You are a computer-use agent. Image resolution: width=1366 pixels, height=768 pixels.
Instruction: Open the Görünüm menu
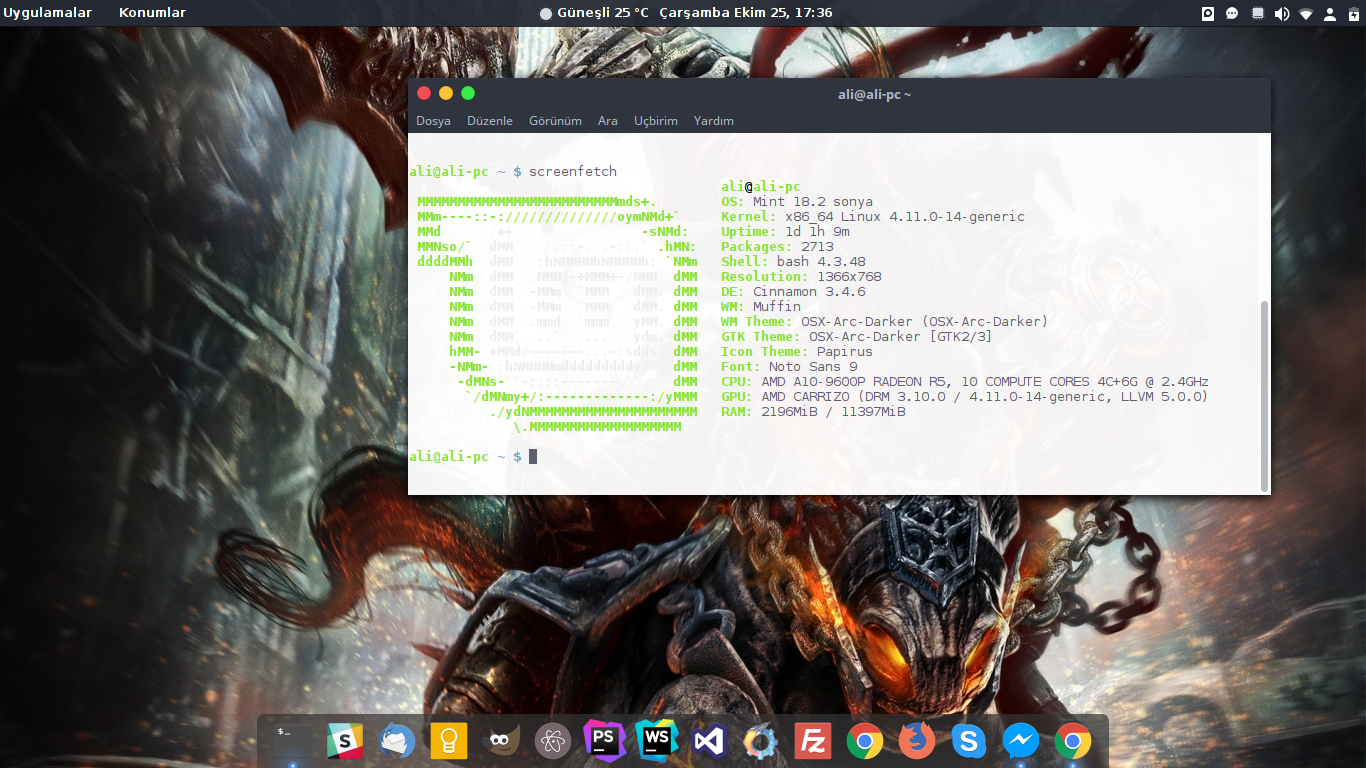555,121
